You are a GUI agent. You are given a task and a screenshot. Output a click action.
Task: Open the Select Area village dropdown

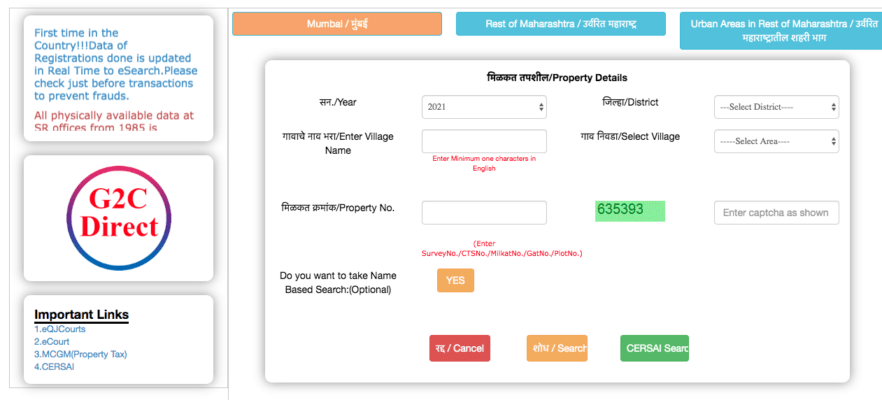click(776, 141)
